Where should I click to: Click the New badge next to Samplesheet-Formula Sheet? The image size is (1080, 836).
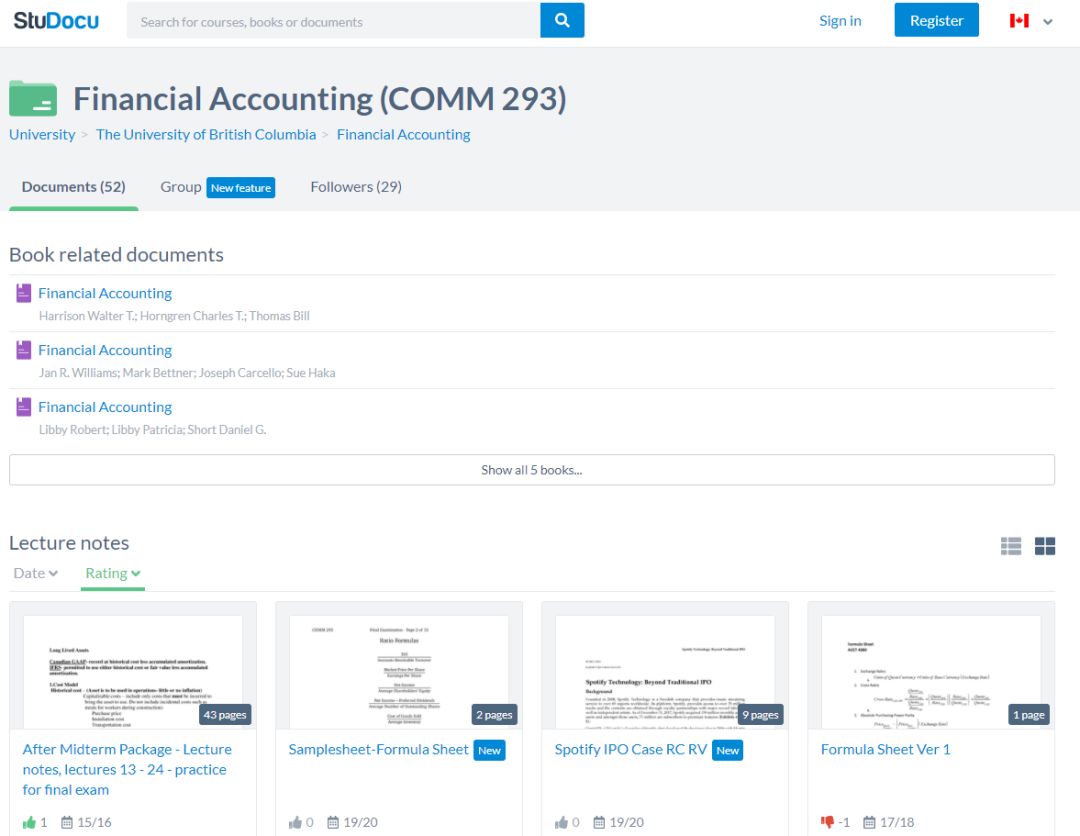(490, 751)
